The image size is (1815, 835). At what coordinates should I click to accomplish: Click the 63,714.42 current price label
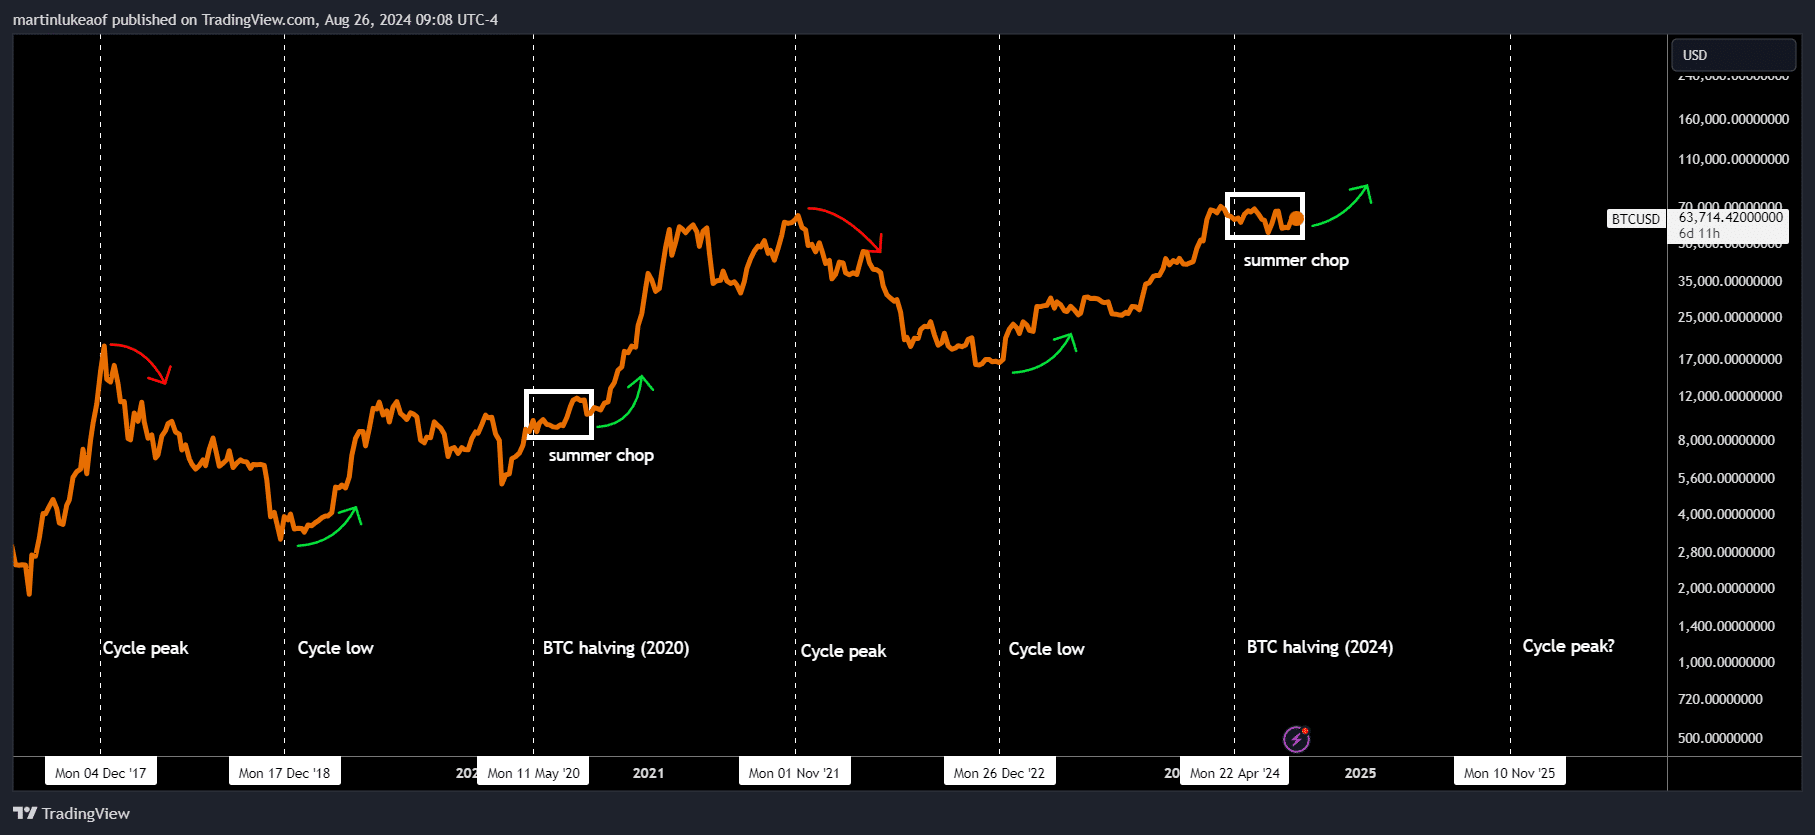pos(1730,217)
